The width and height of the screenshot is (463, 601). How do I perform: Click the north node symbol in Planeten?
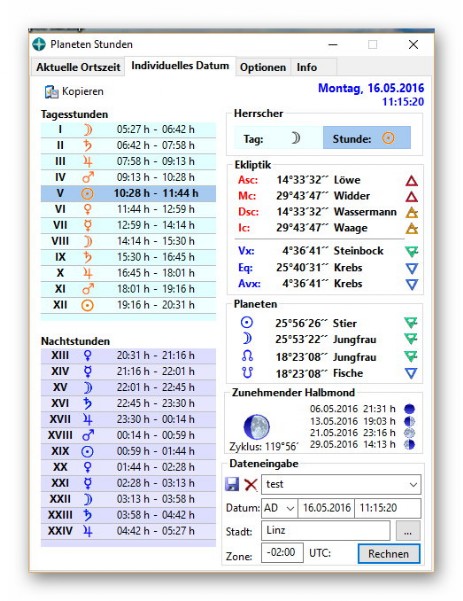tap(247, 356)
